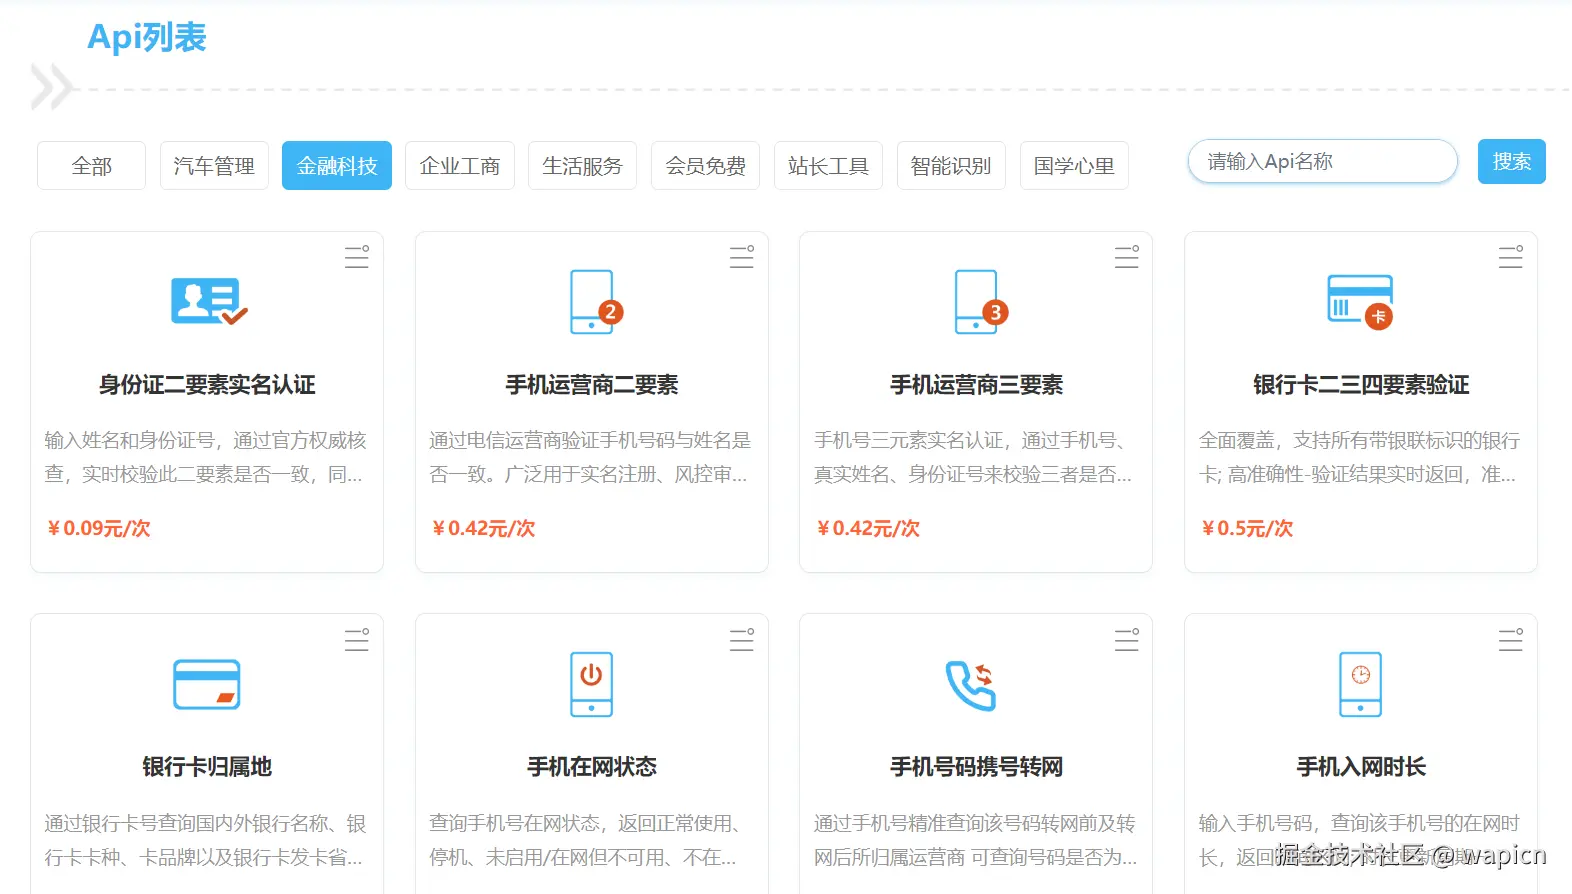Switch to the 生活服务 category
The image size is (1572, 894).
583,166
